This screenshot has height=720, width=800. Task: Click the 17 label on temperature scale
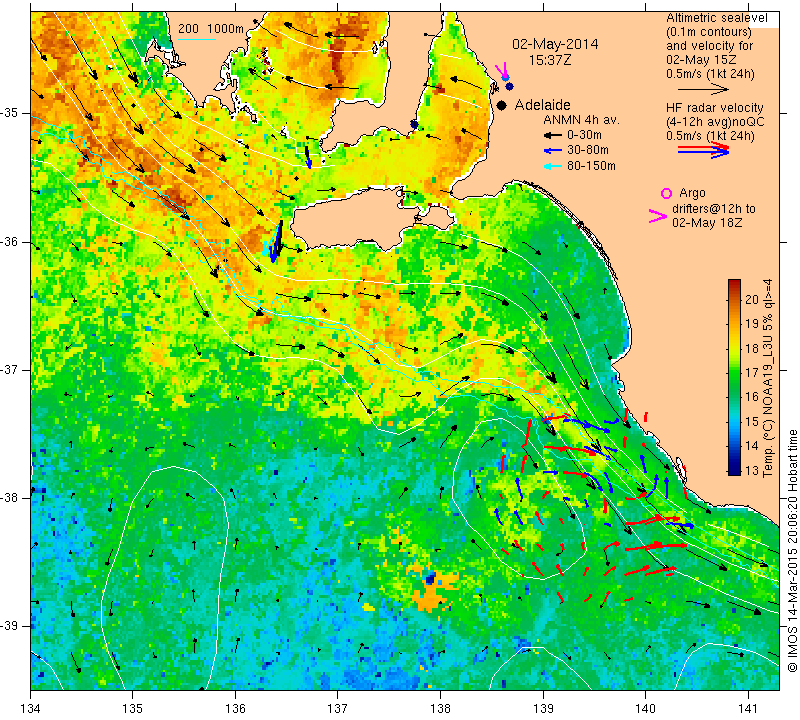point(752,373)
